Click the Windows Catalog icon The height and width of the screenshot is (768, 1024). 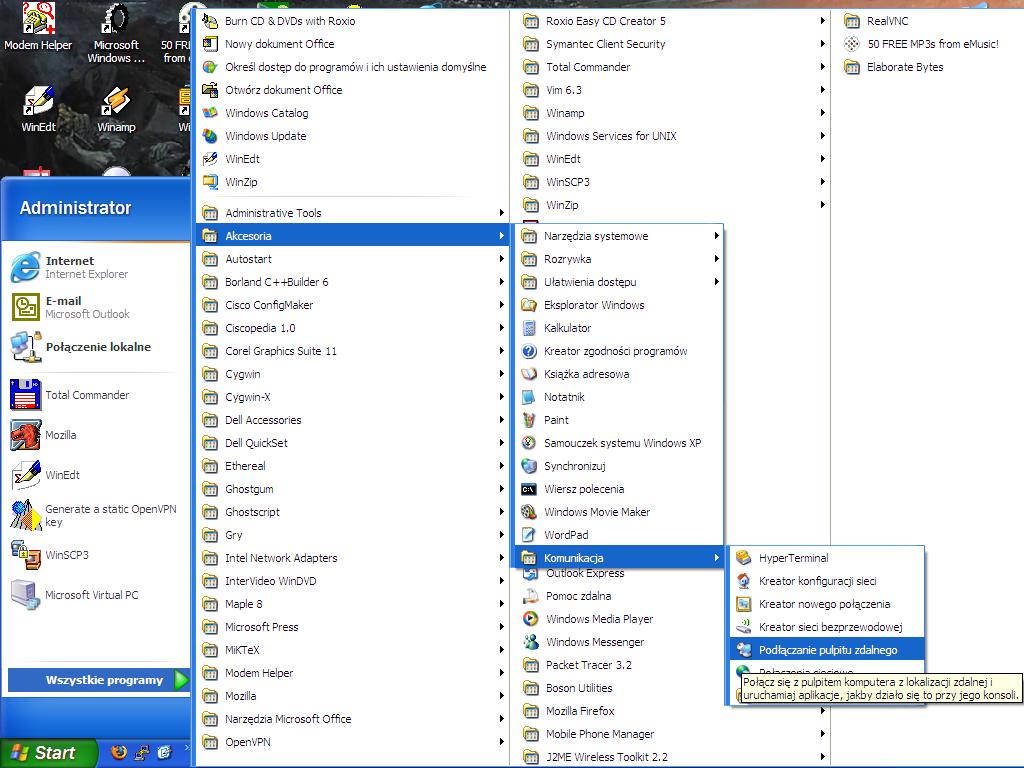pyautogui.click(x=210, y=113)
